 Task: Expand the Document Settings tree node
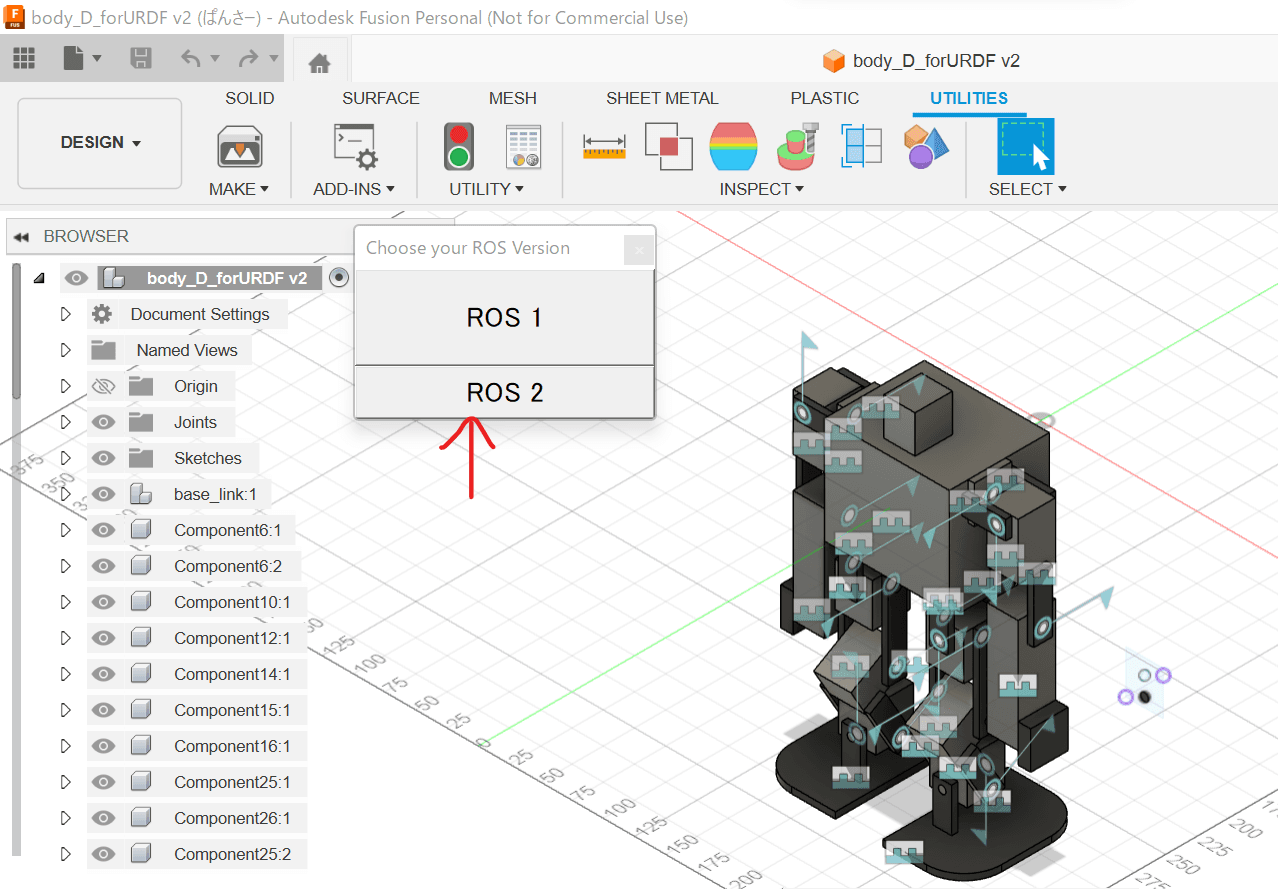tap(66, 314)
